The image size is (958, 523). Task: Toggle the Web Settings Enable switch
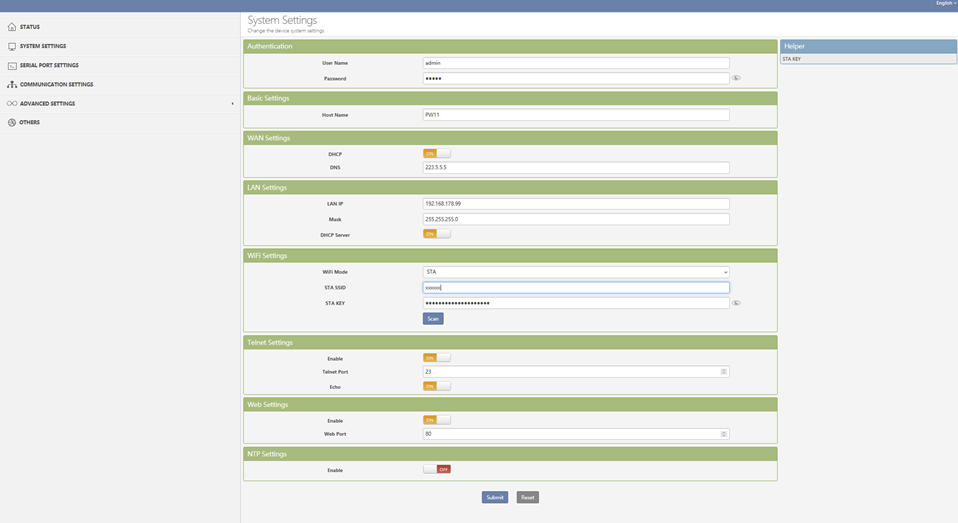(x=436, y=420)
